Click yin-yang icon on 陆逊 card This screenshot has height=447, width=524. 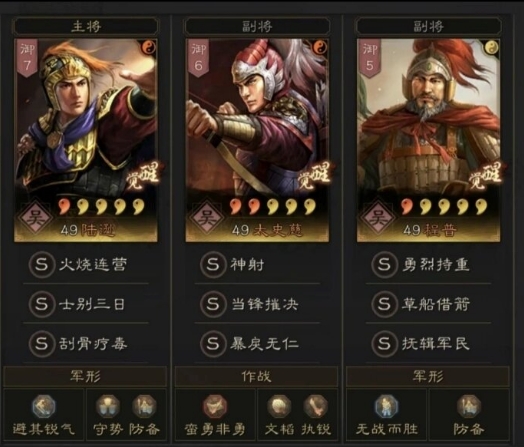point(148,48)
